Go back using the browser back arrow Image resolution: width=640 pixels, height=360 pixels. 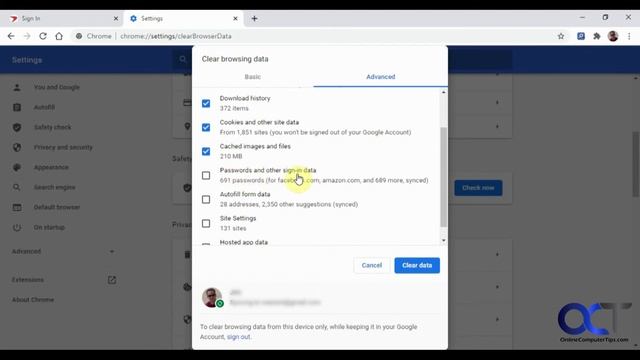[x=11, y=36]
